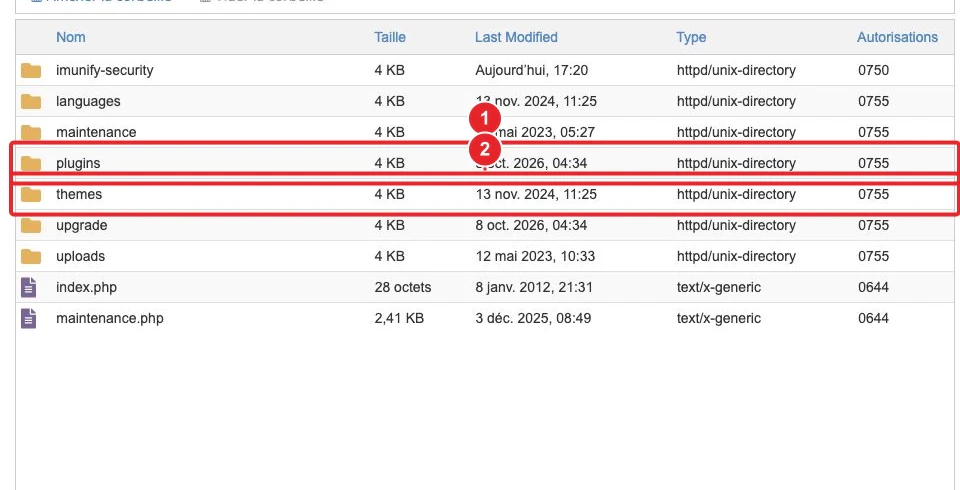Click the httpd/unix-directory type of themes
Image resolution: width=960 pixels, height=490 pixels.
[x=736, y=194]
